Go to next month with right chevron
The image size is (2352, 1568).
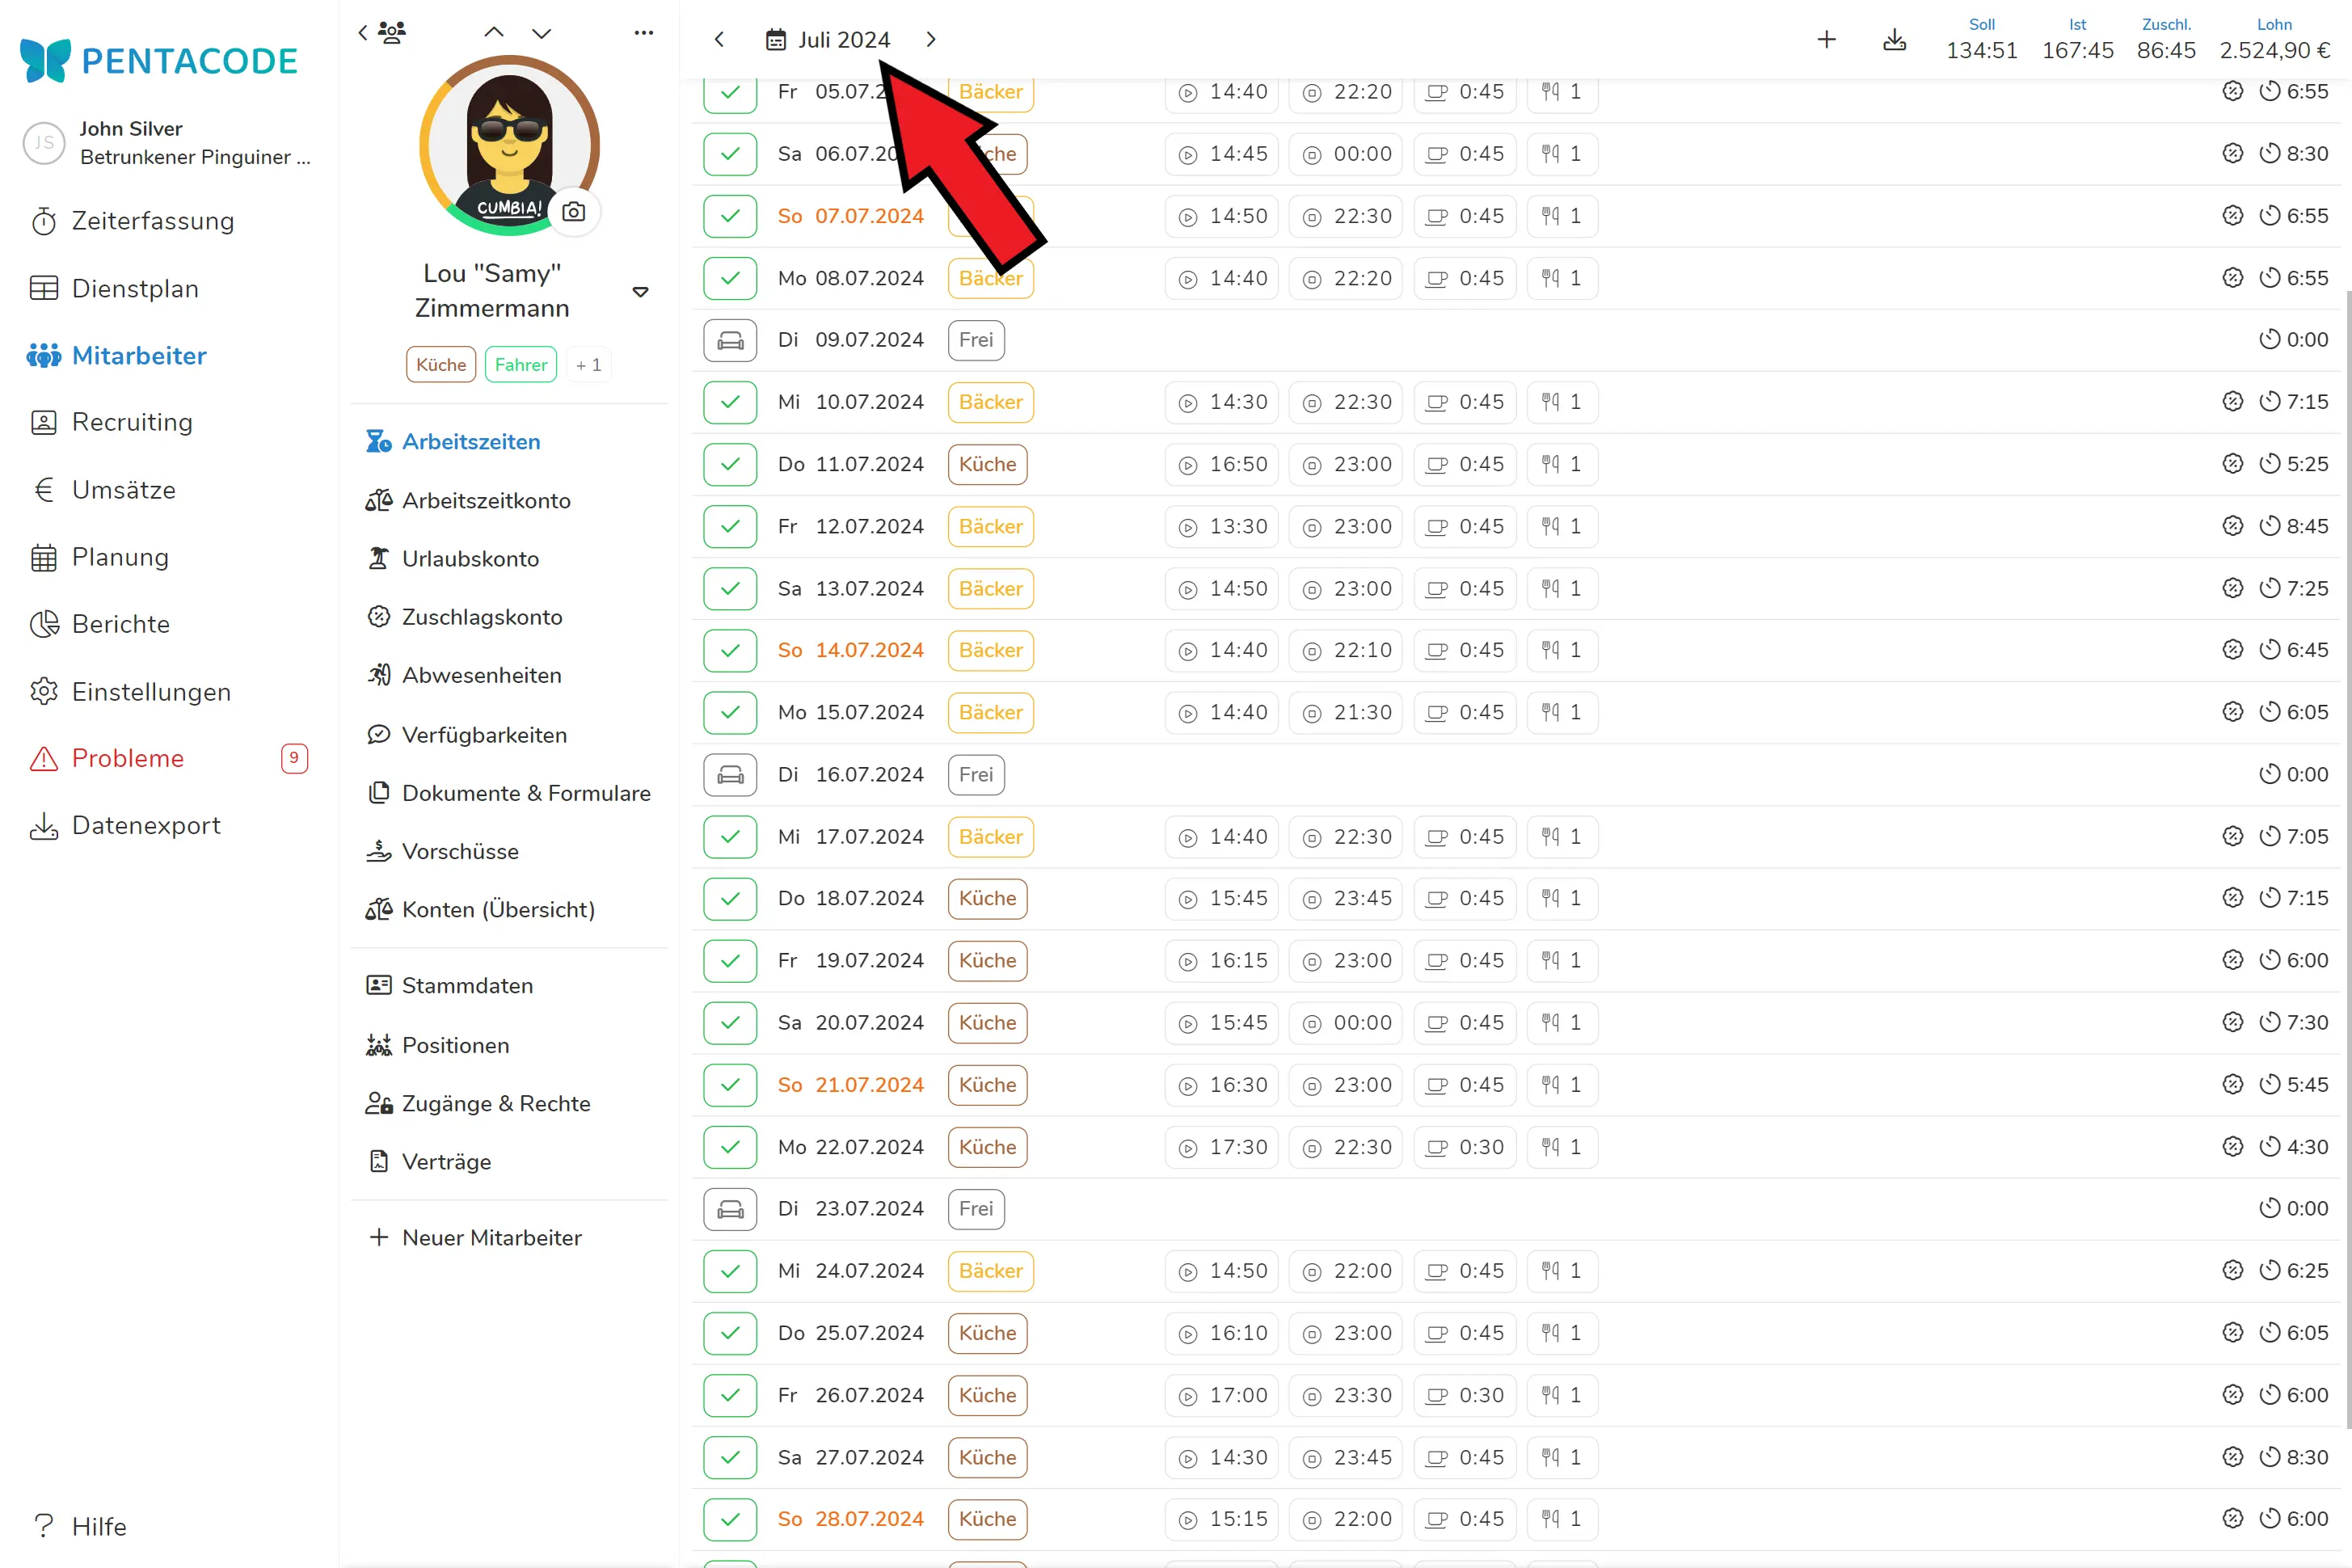(x=931, y=39)
